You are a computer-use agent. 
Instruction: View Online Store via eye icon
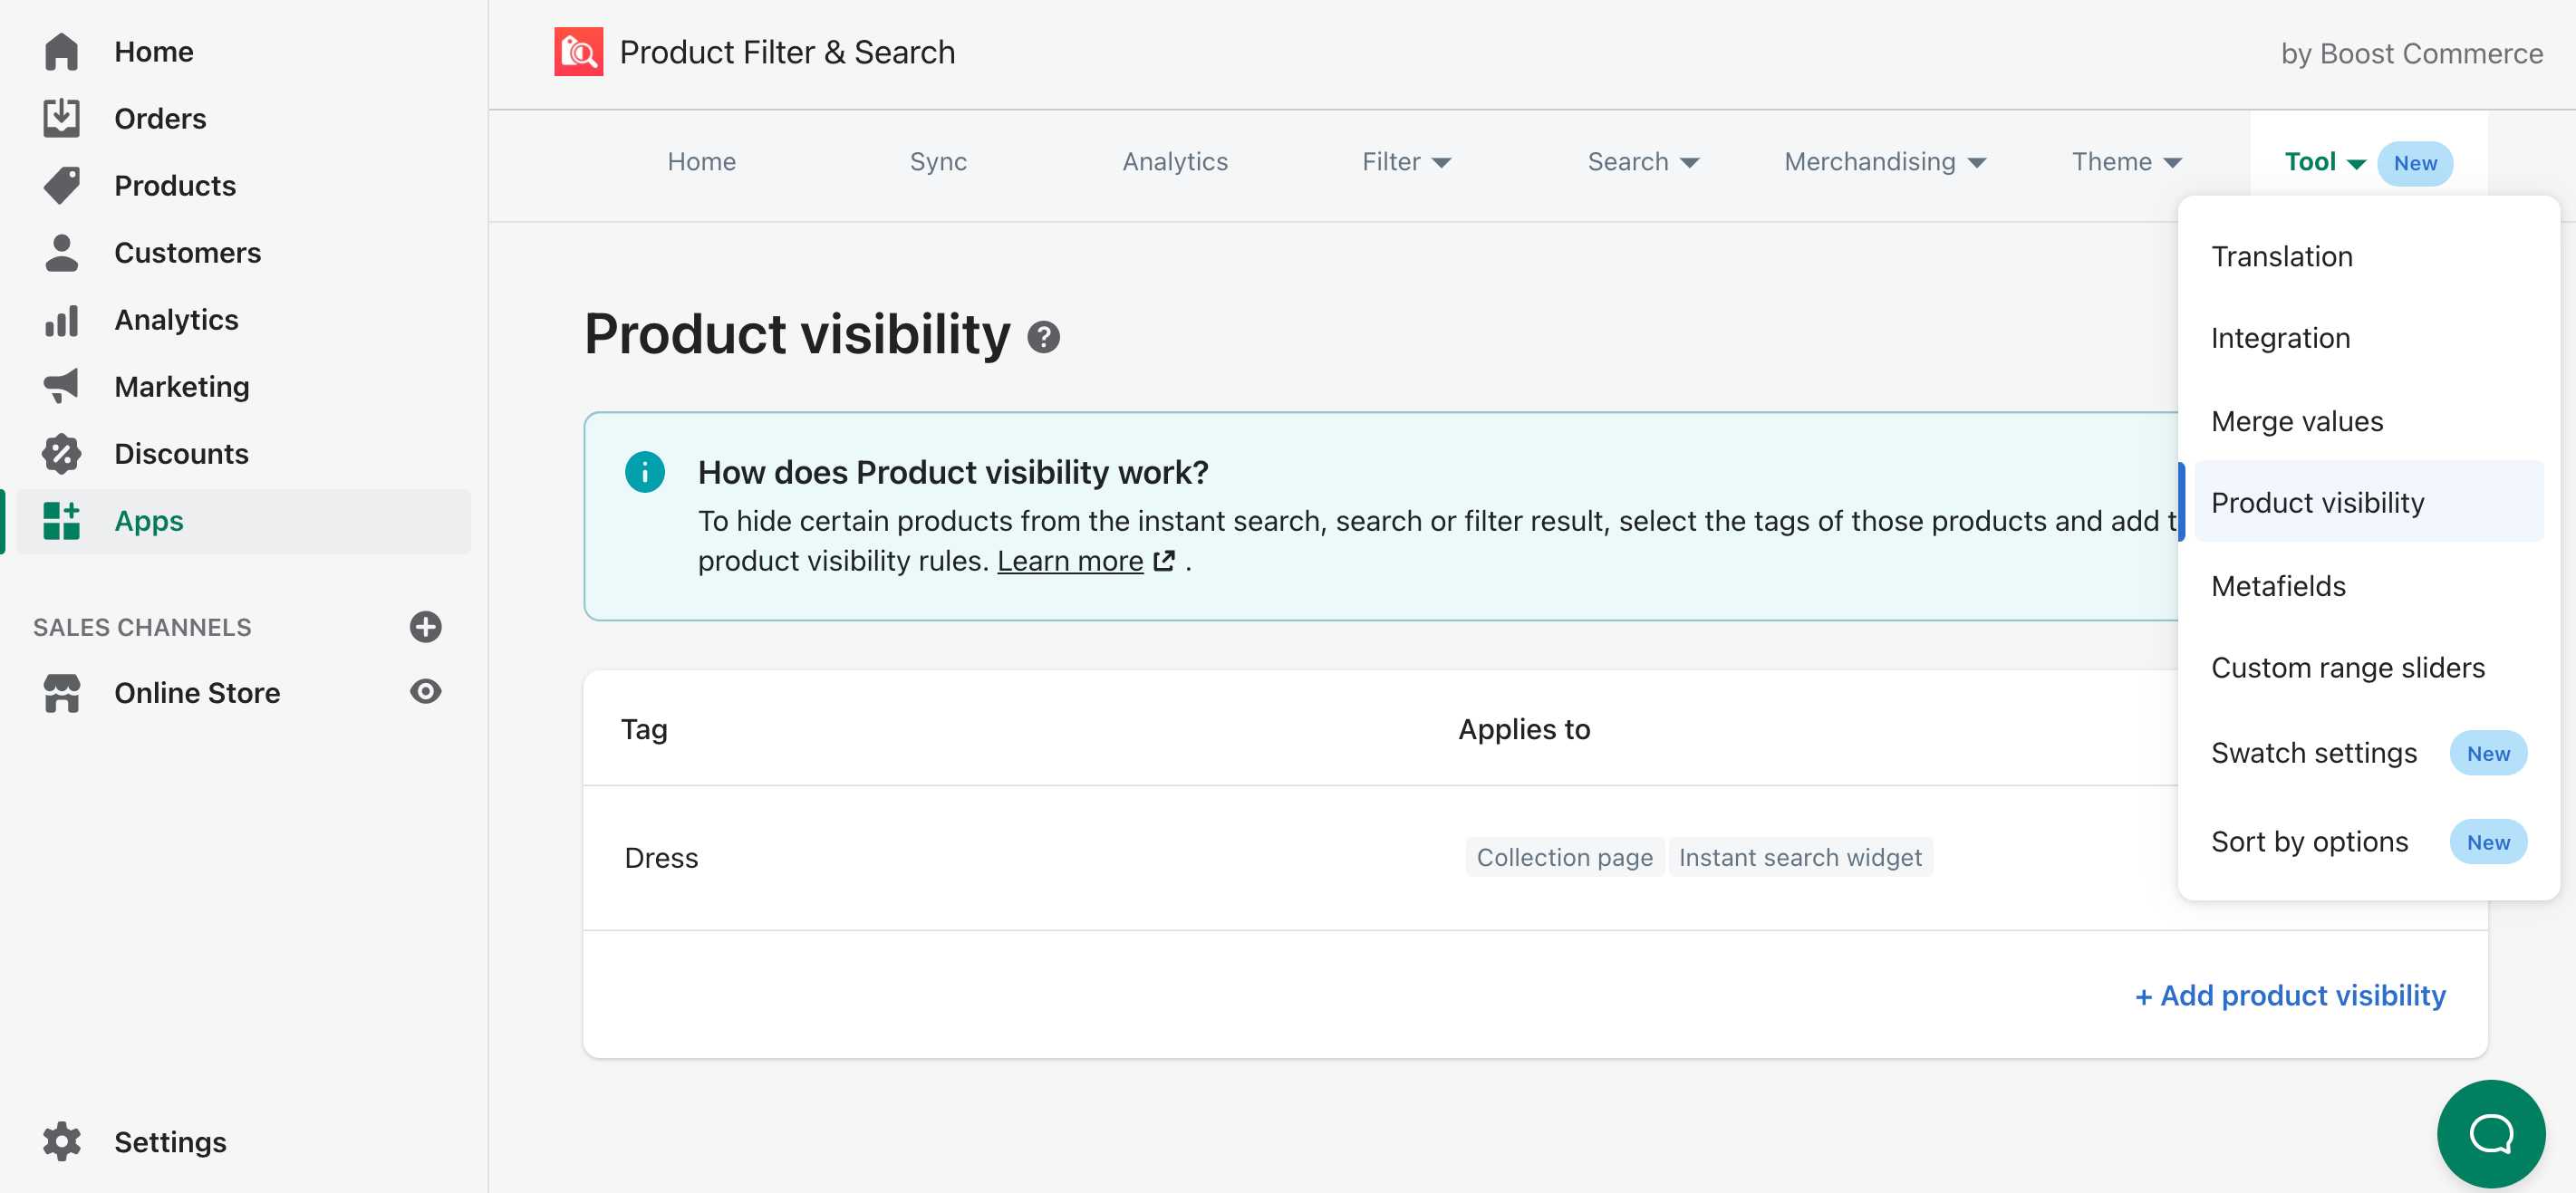coord(425,692)
